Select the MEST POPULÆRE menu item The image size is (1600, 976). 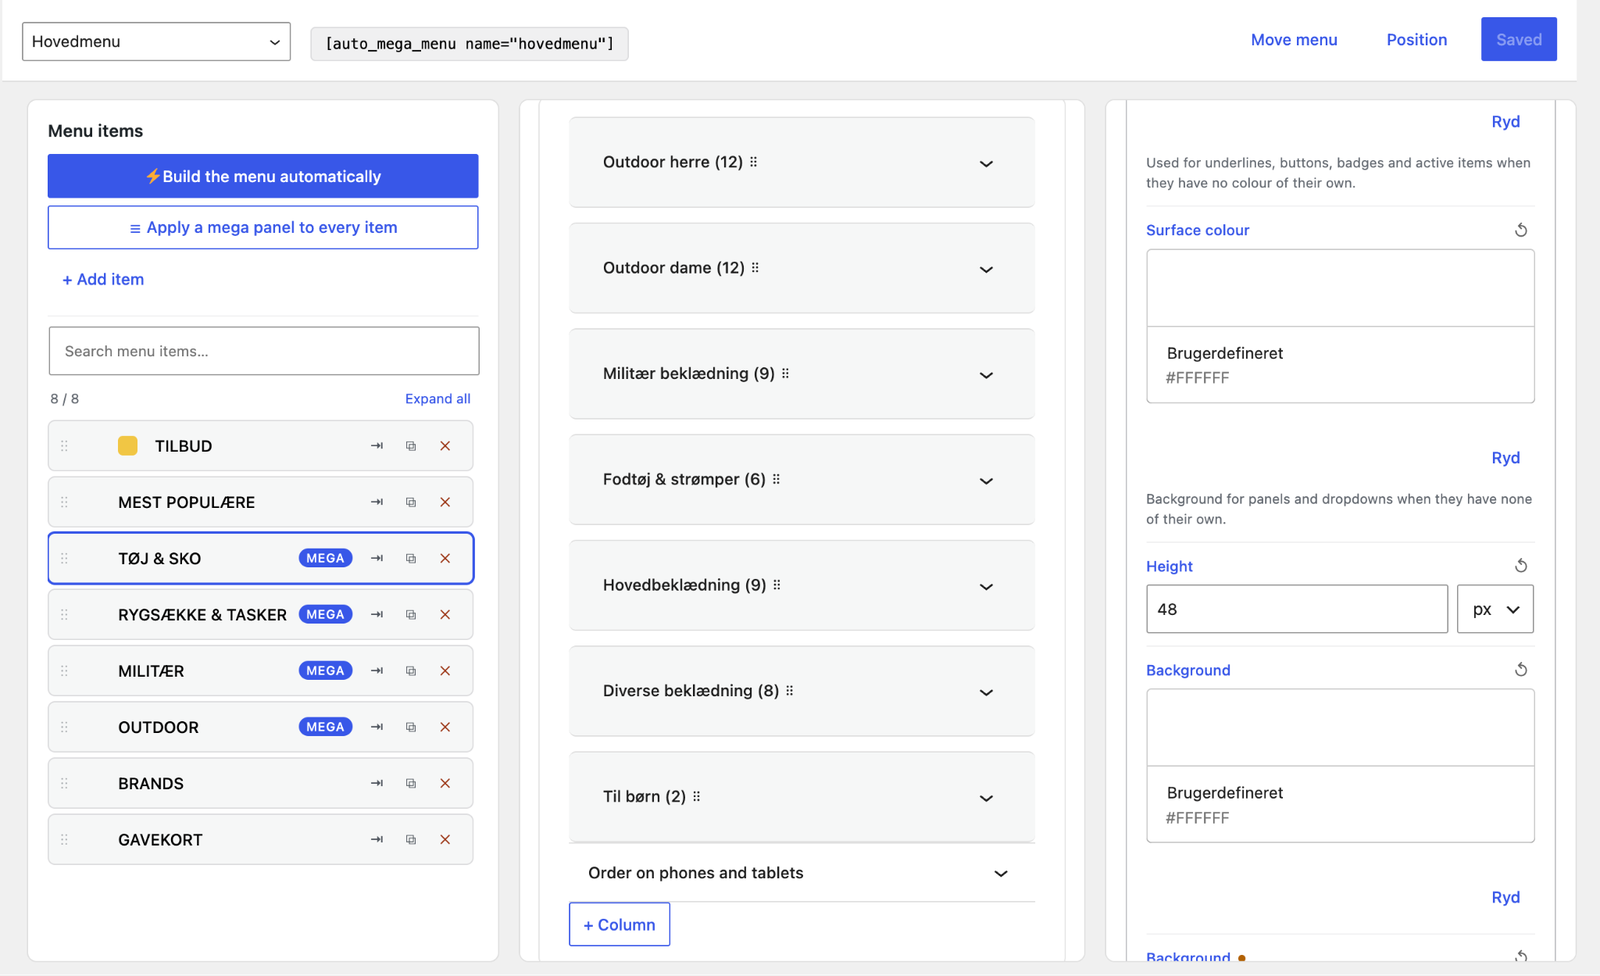coord(260,502)
